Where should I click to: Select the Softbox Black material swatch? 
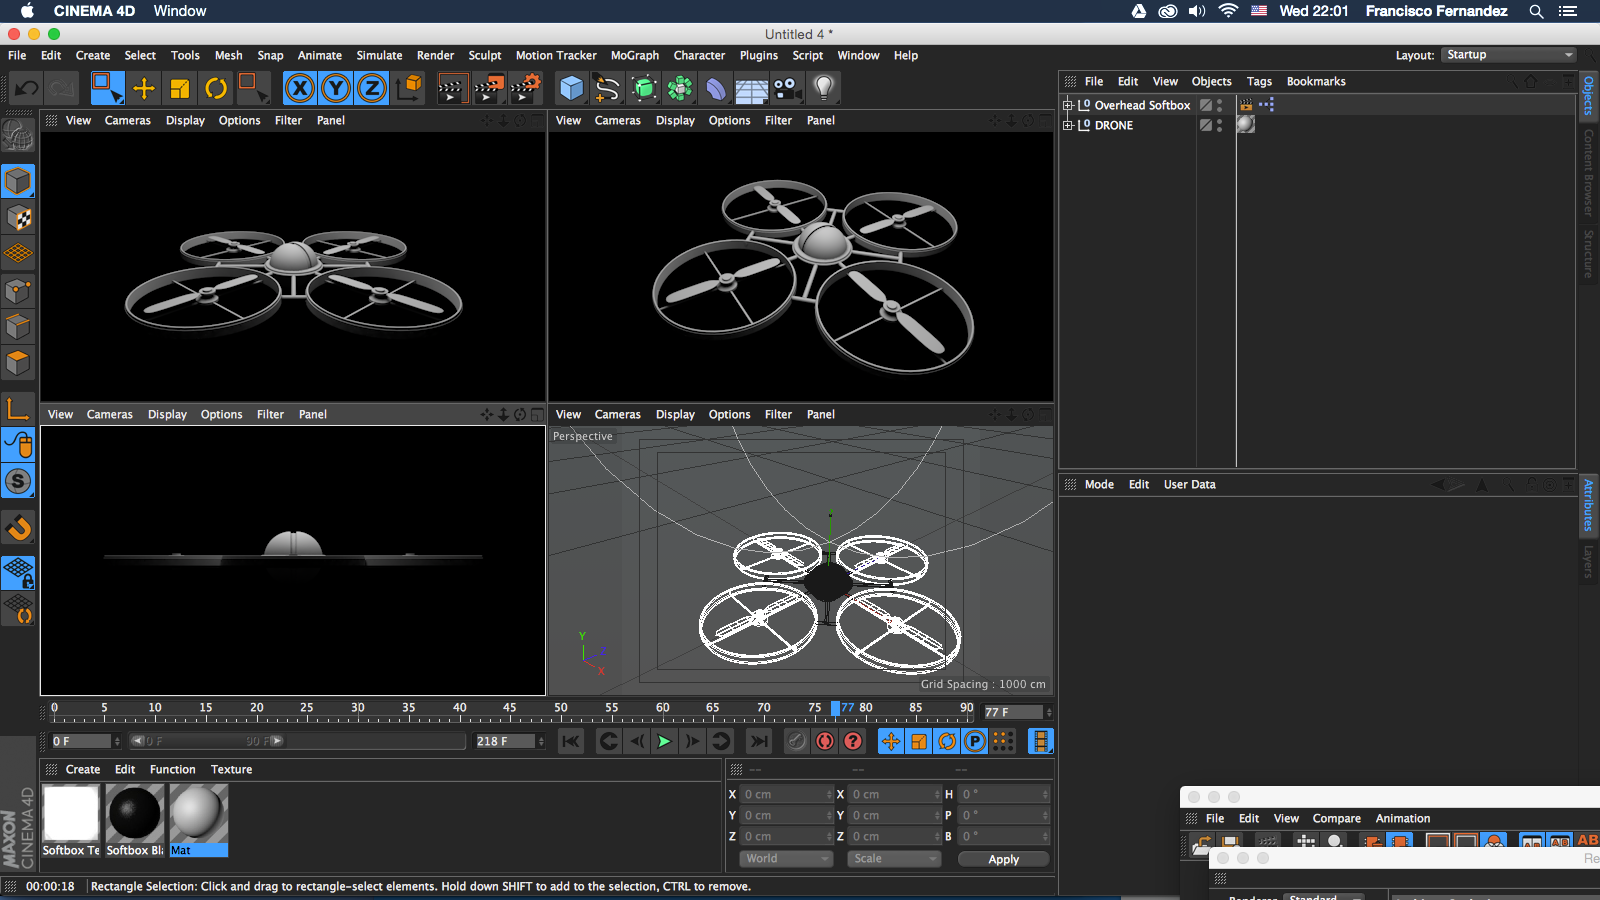click(x=134, y=813)
